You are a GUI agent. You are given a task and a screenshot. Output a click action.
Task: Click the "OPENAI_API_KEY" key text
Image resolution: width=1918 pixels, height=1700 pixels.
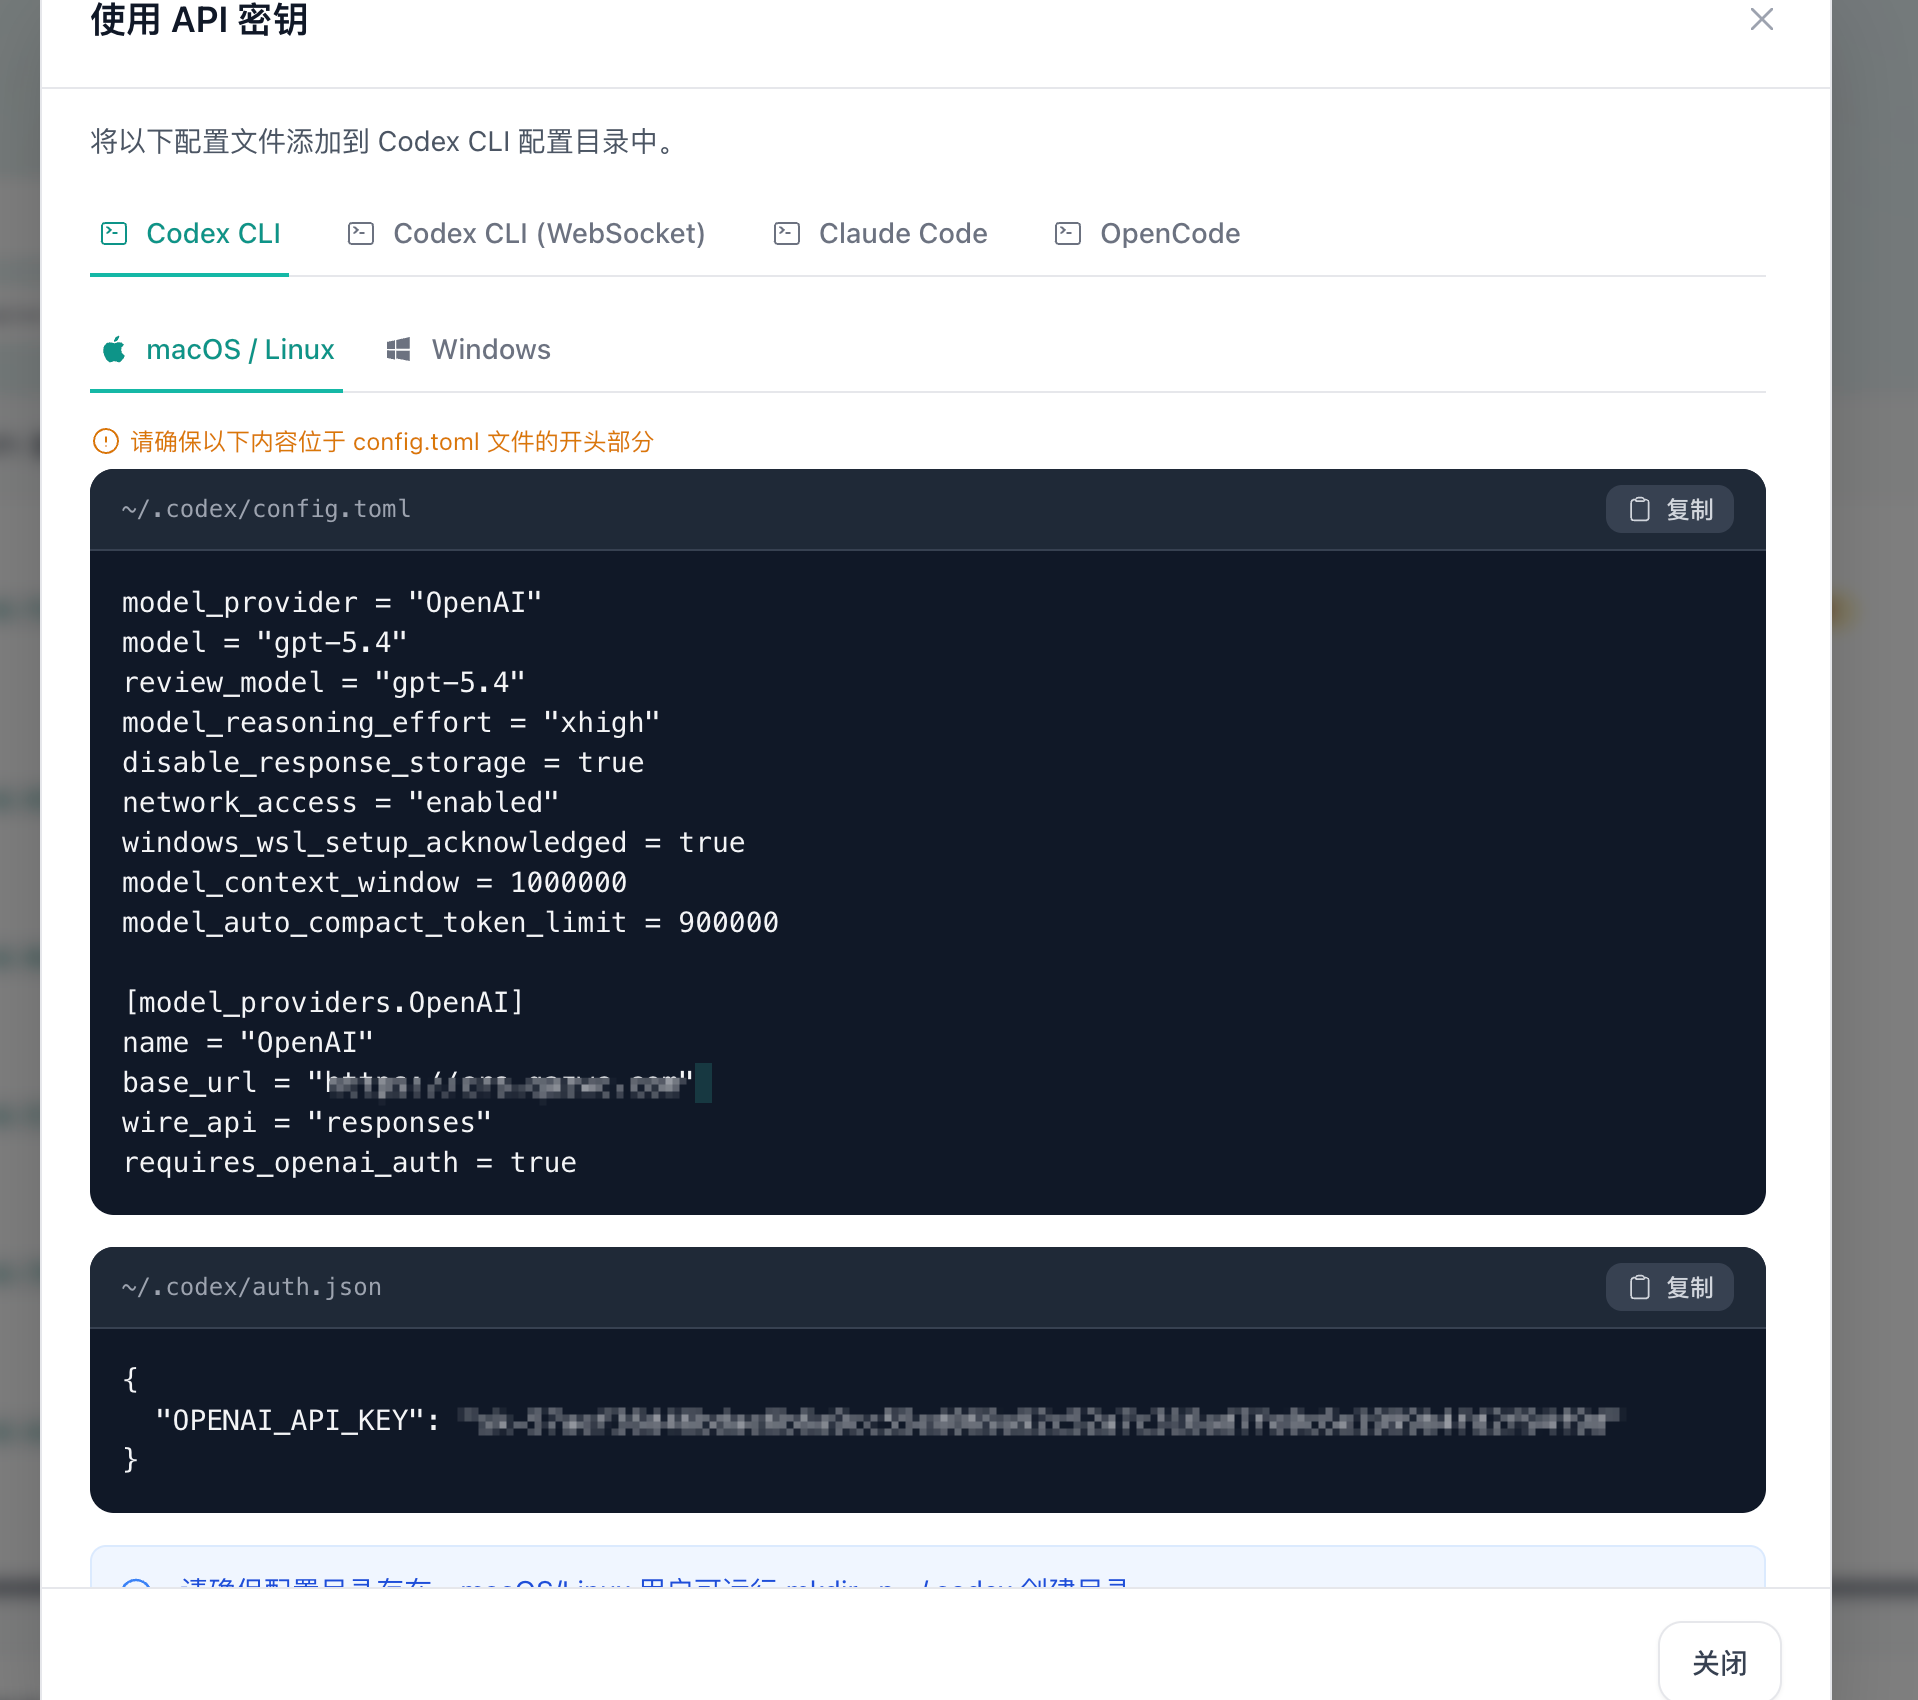pos(290,1420)
